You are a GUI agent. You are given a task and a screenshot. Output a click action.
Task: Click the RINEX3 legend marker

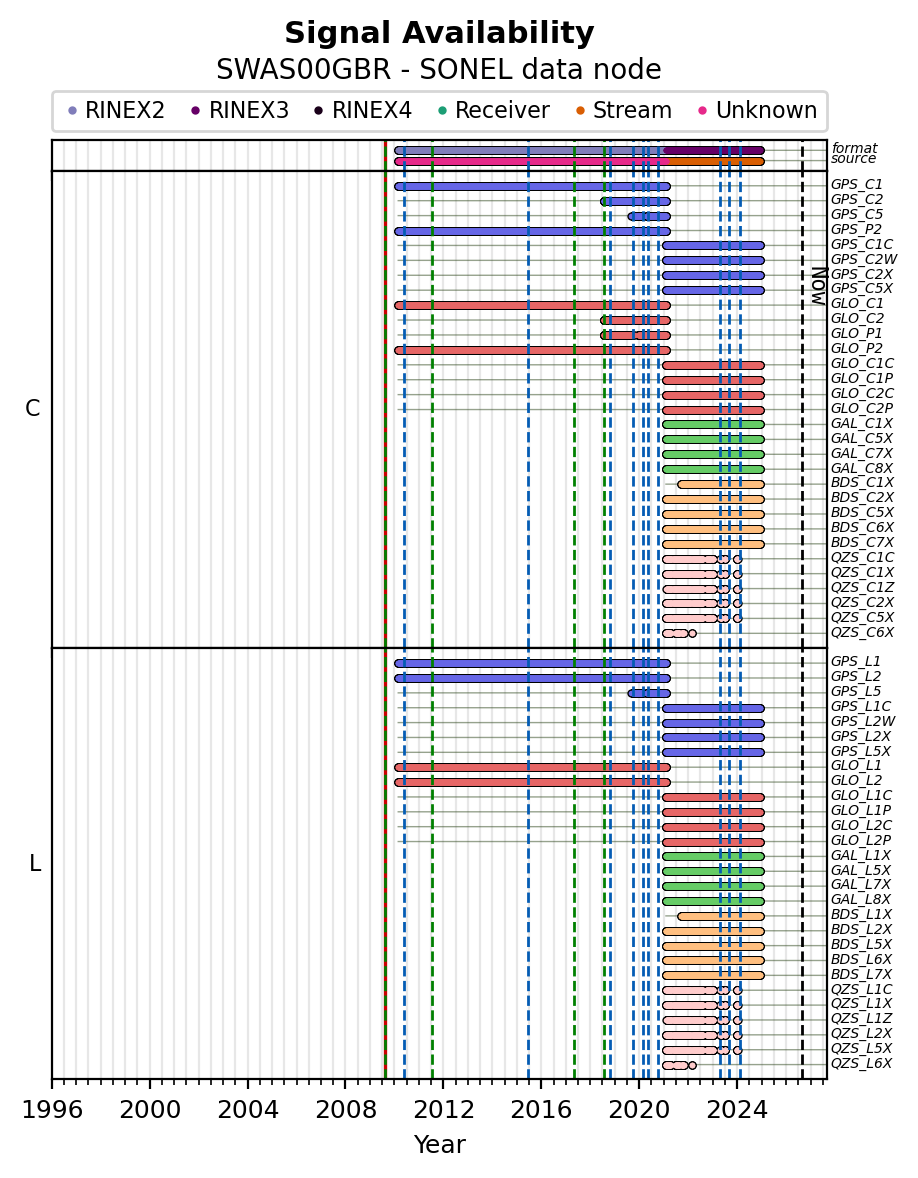click(196, 110)
